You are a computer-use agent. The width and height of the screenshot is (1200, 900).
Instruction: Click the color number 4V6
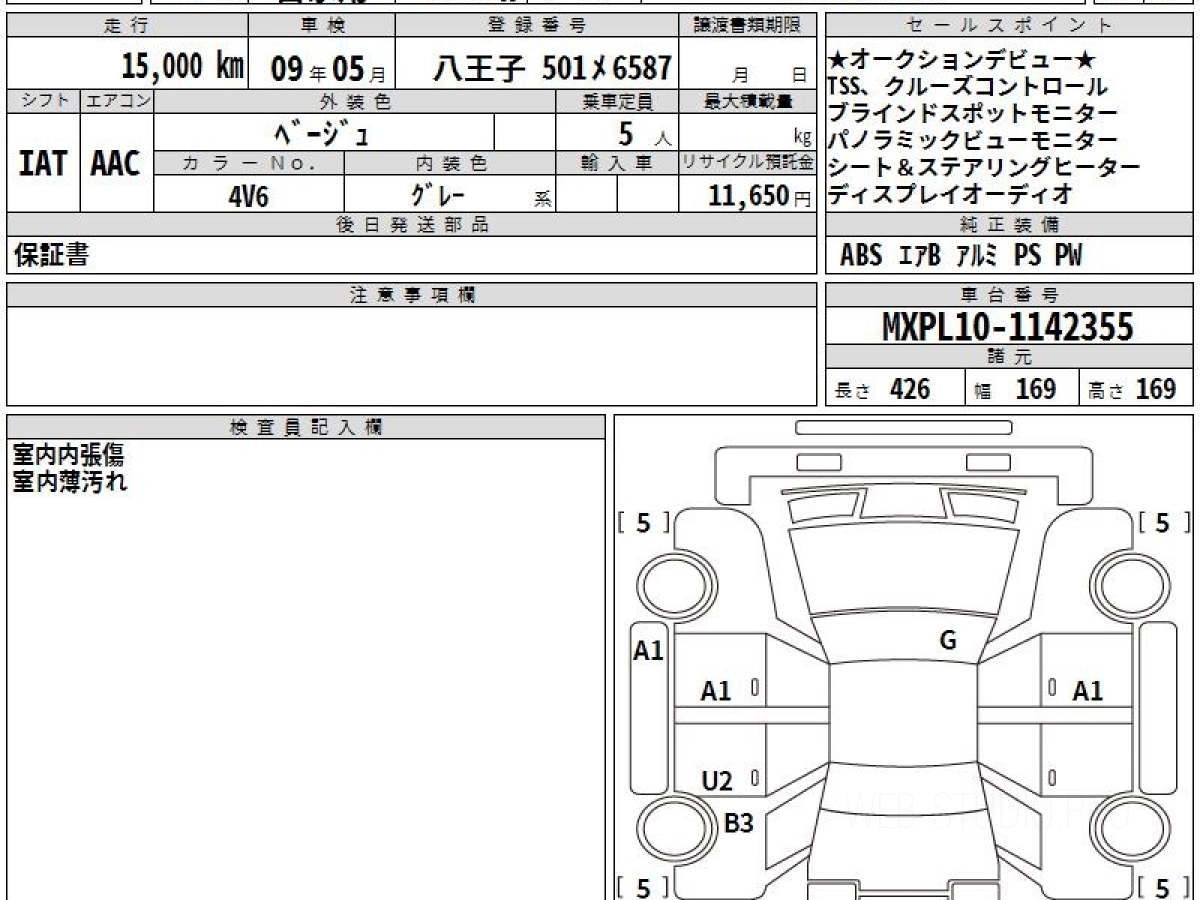tap(249, 195)
